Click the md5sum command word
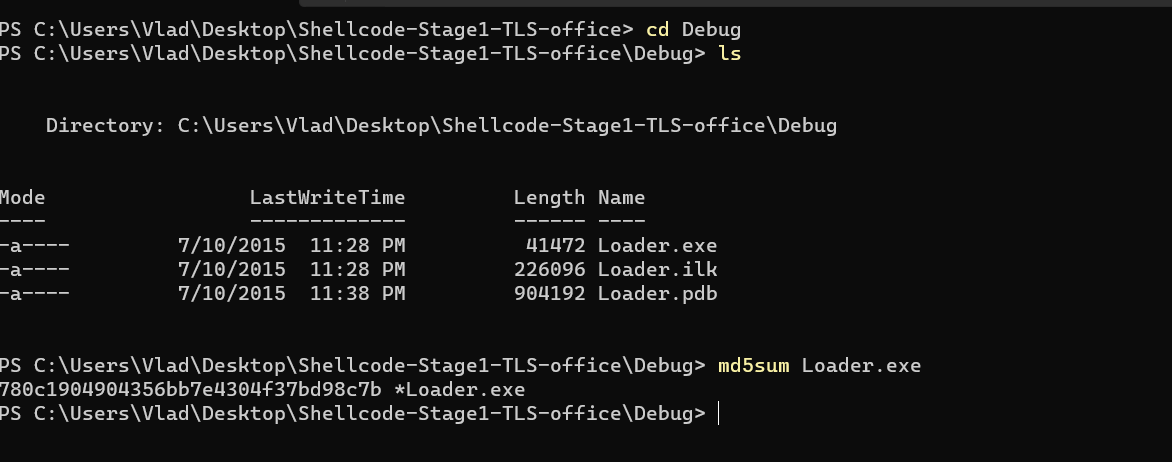 click(x=753, y=366)
